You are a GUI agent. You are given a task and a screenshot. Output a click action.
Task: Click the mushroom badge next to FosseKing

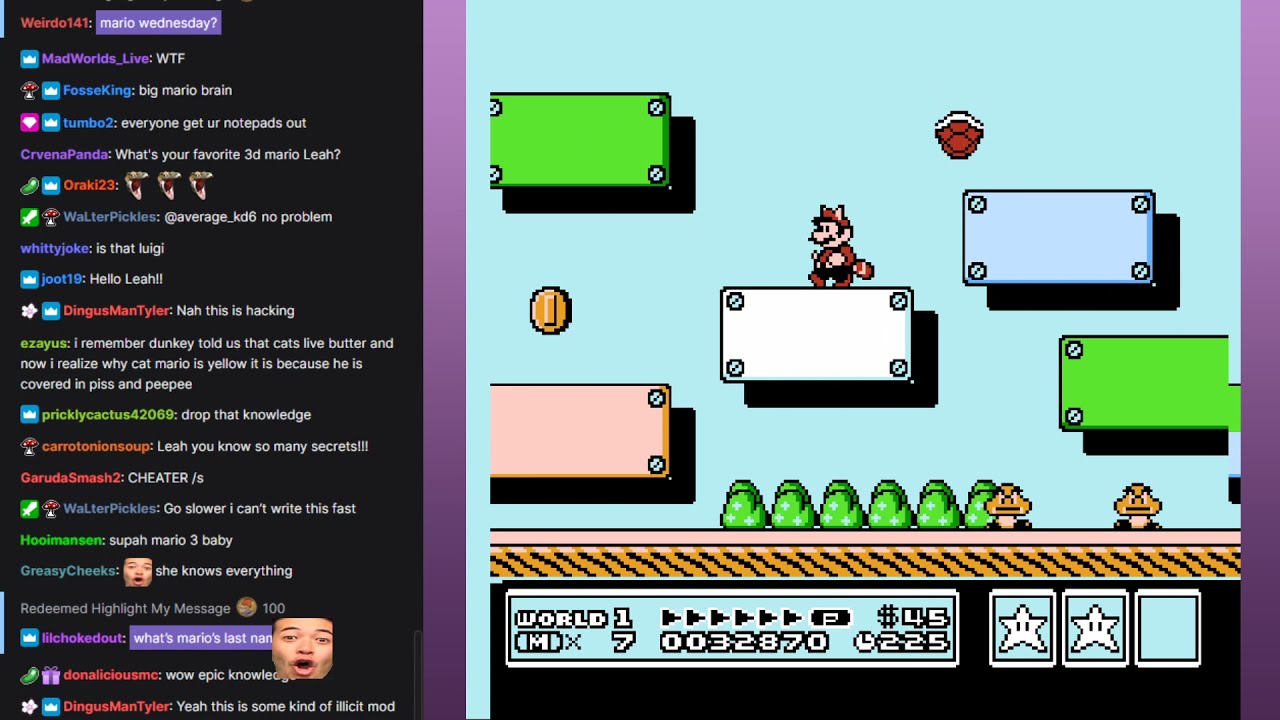click(x=29, y=90)
